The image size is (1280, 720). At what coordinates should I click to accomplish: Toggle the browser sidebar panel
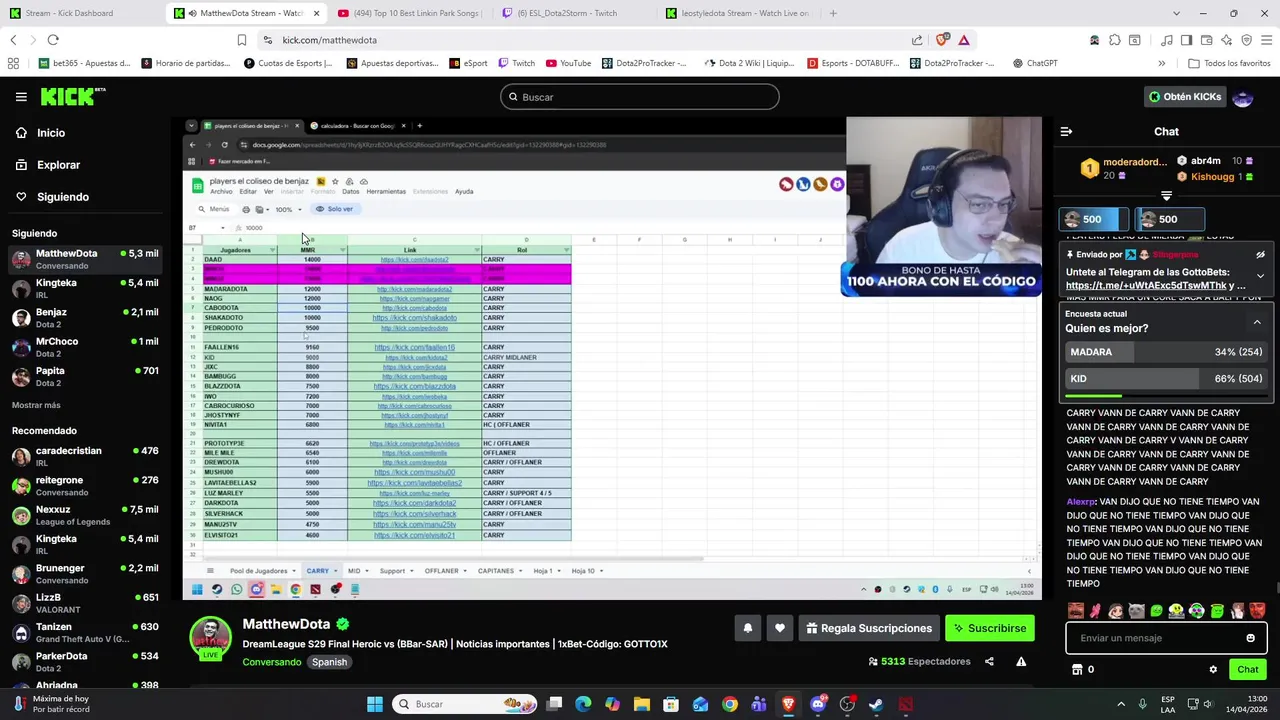click(x=1187, y=40)
